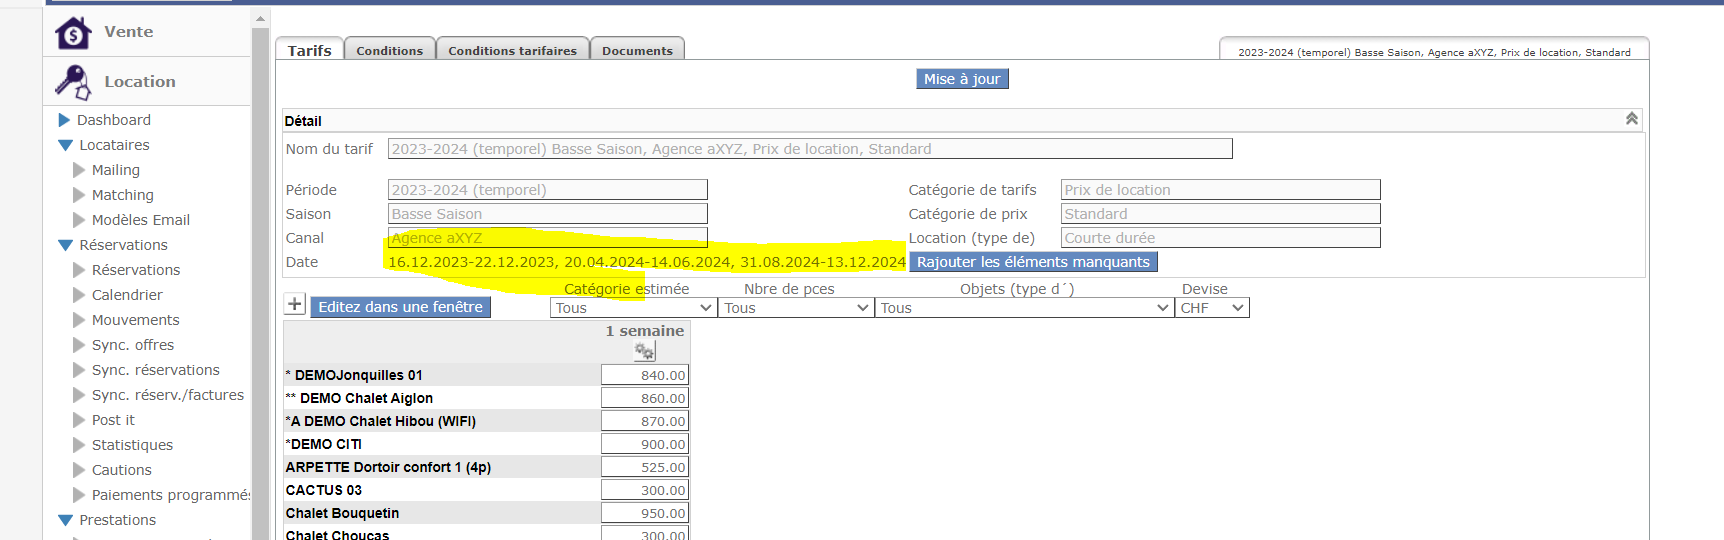
Task: Click the plus icon beside Editez button
Action: point(295,304)
